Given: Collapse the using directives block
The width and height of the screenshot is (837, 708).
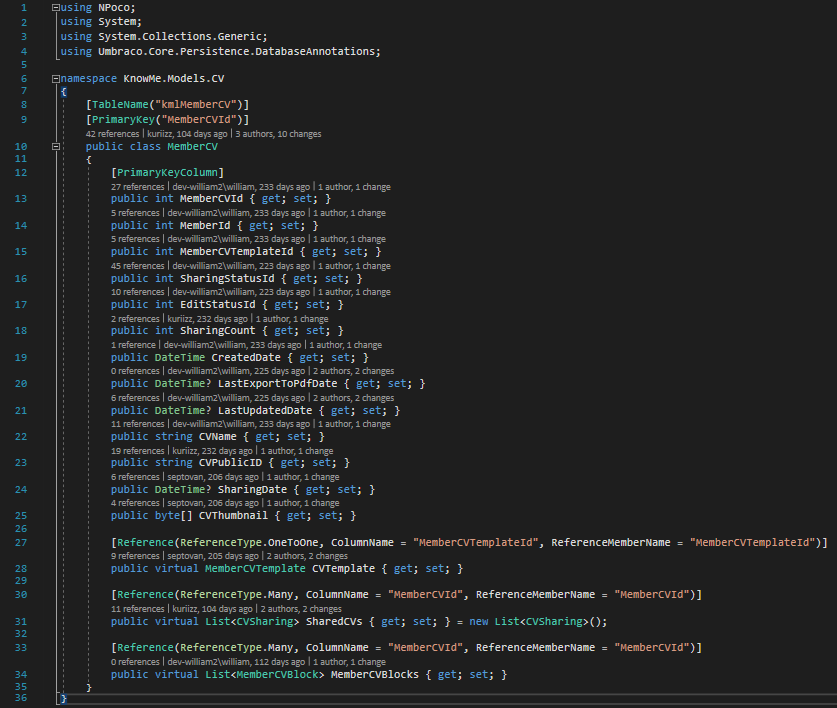Looking at the screenshot, I should point(56,7).
